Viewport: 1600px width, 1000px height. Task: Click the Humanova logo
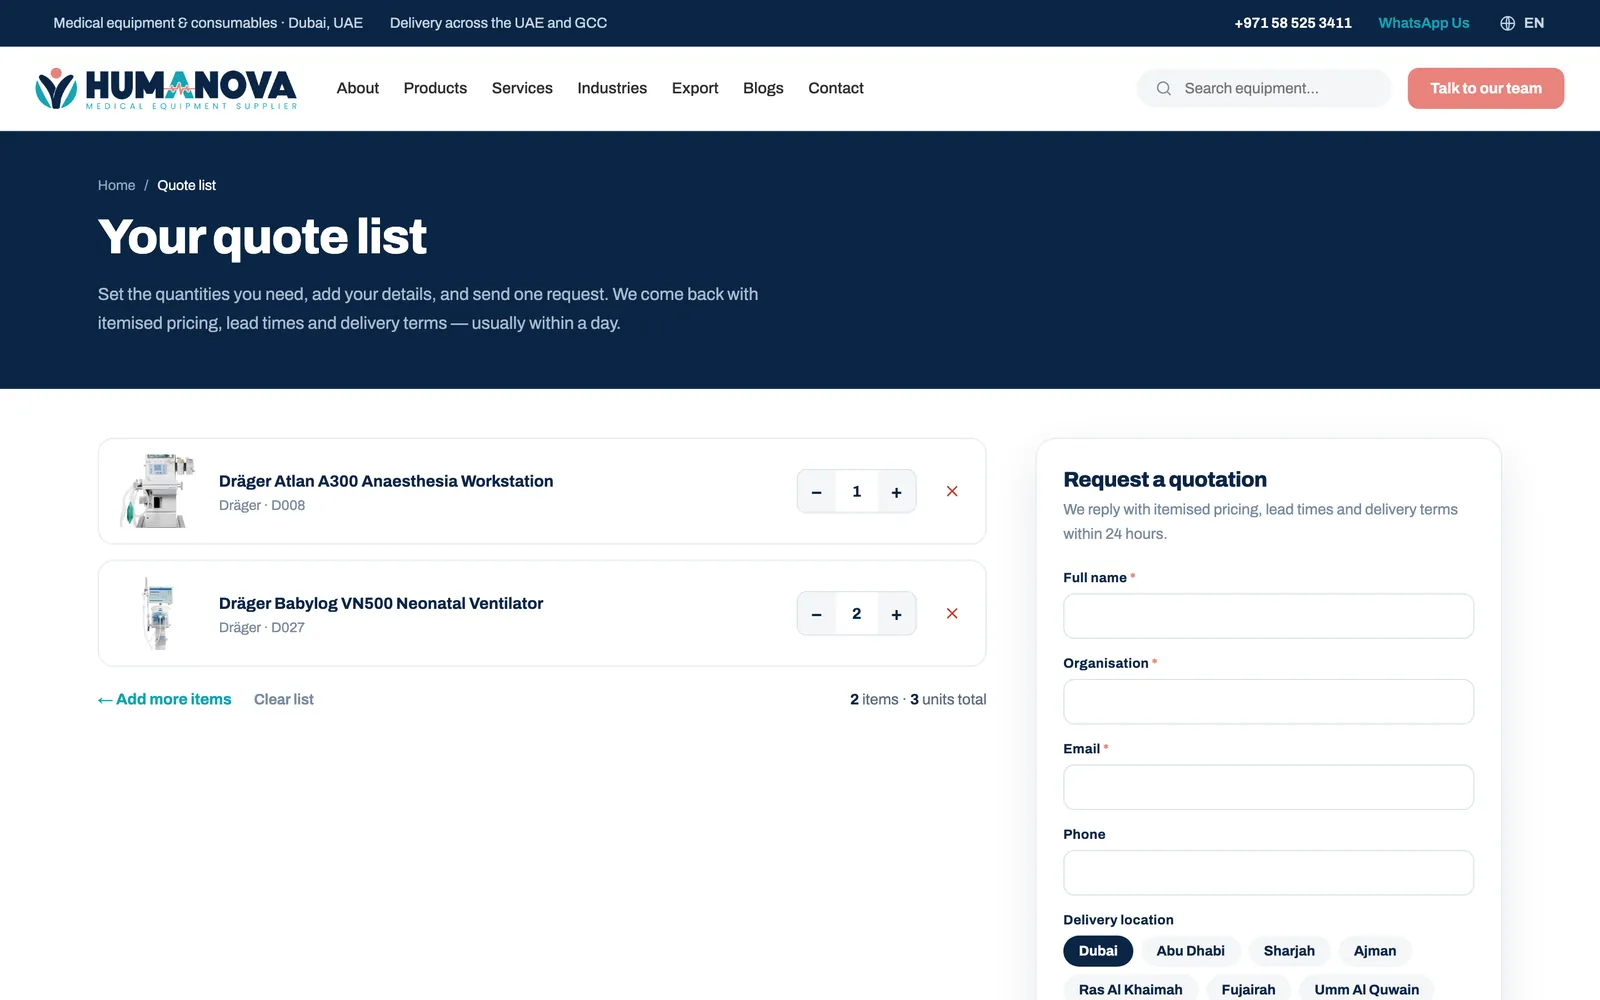coord(166,88)
